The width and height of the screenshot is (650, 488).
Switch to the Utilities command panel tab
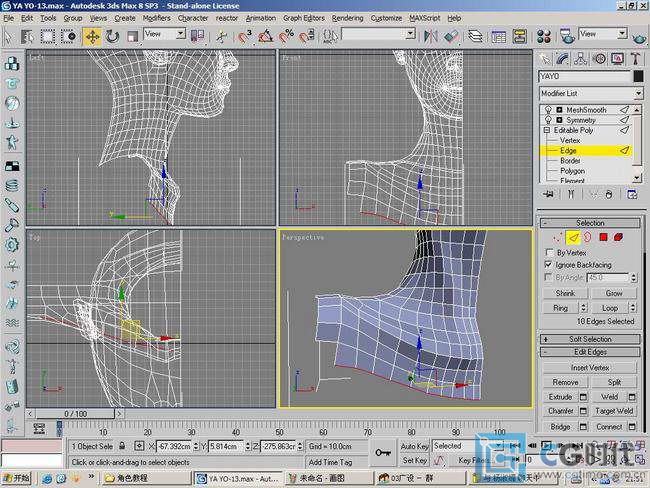(636, 59)
